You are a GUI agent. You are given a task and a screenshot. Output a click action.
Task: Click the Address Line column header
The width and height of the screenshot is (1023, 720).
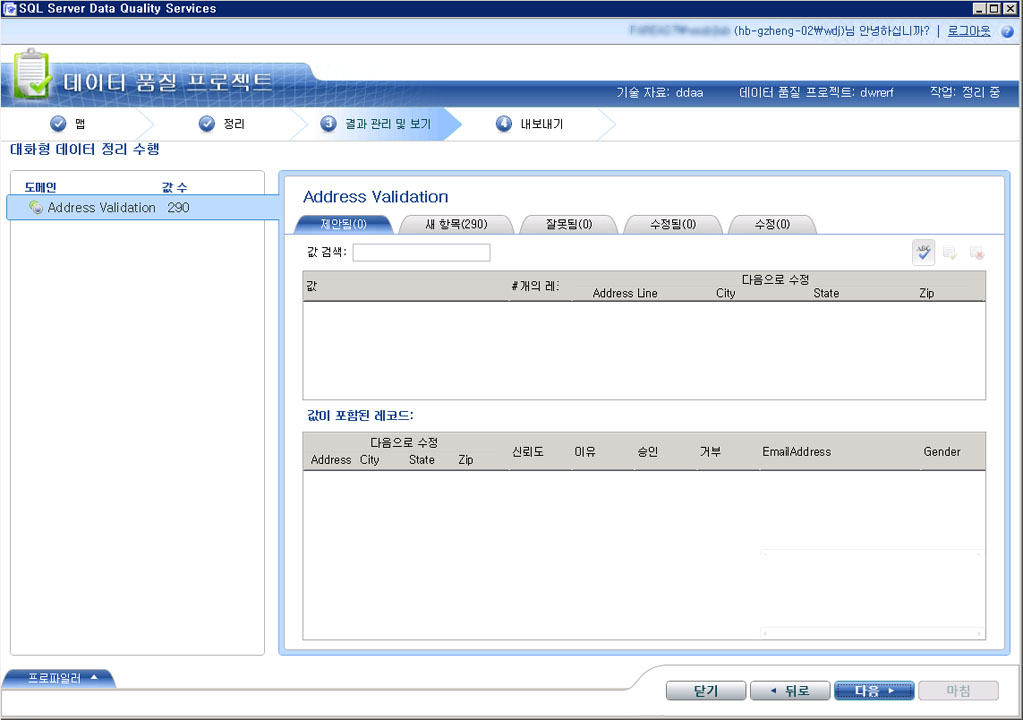pyautogui.click(x=625, y=293)
